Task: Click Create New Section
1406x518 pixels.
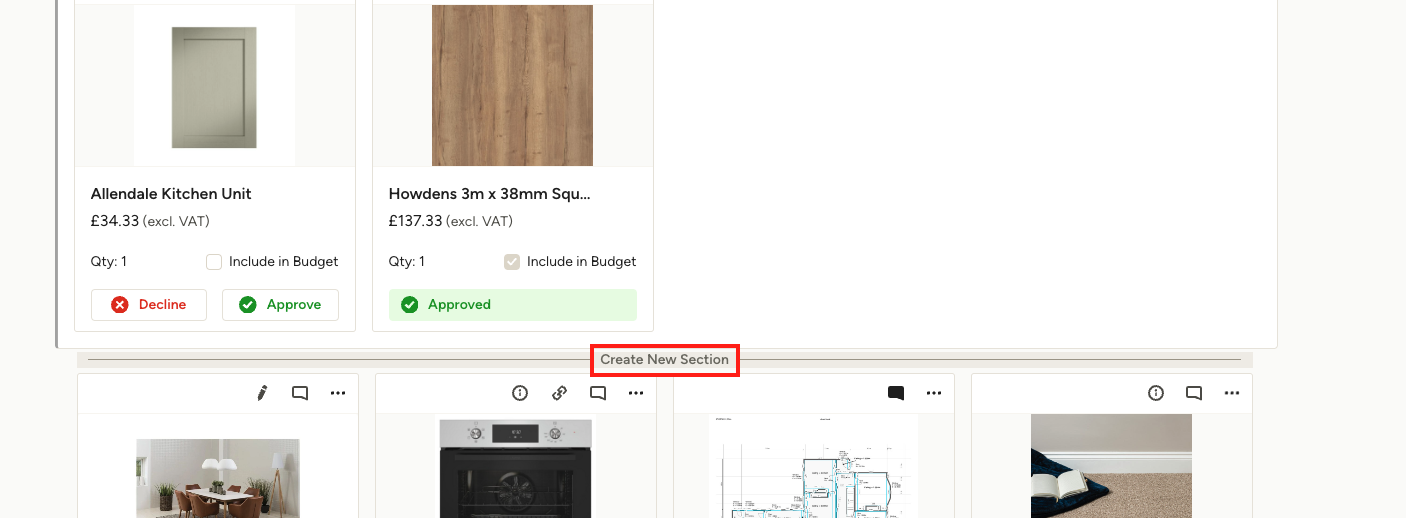Action: click(665, 359)
